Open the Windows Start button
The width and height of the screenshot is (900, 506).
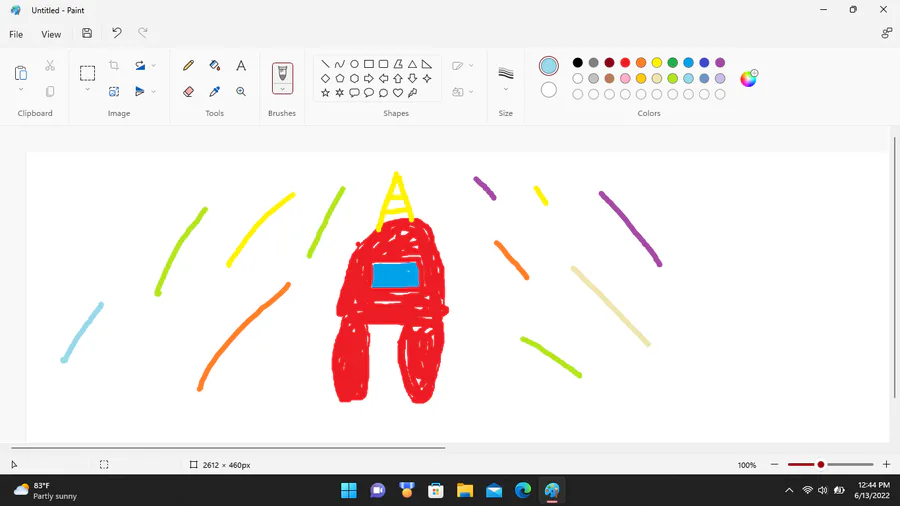pos(348,491)
